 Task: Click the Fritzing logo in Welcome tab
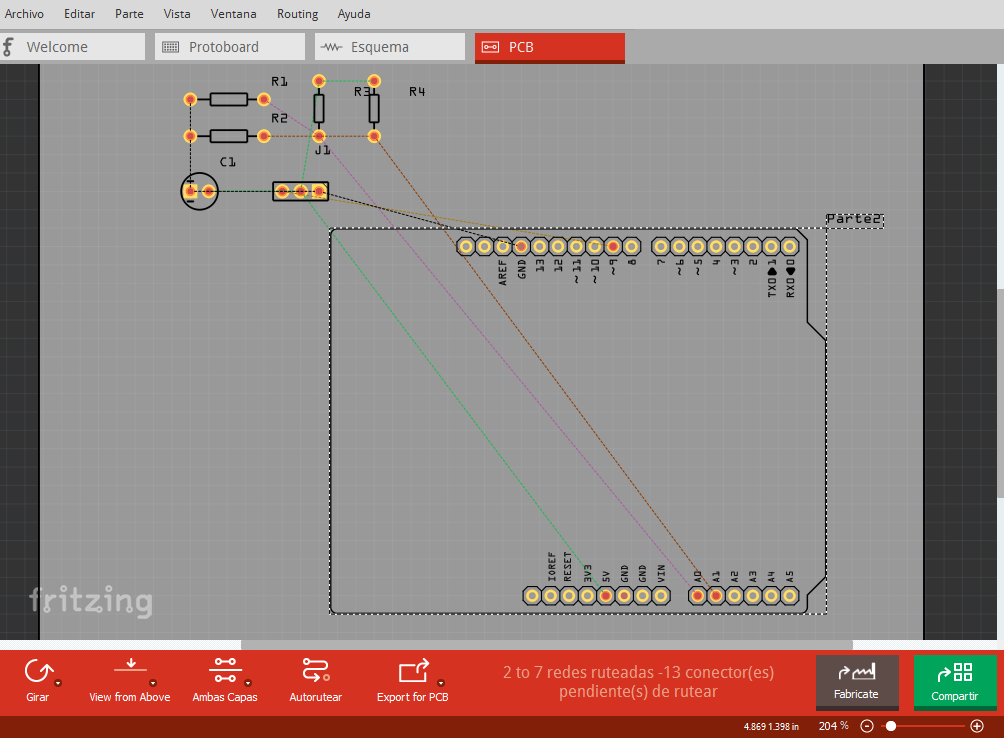[8, 47]
